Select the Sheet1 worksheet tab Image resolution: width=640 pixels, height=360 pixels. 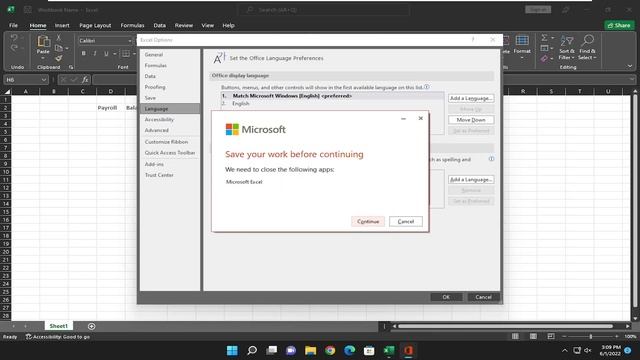coord(58,326)
